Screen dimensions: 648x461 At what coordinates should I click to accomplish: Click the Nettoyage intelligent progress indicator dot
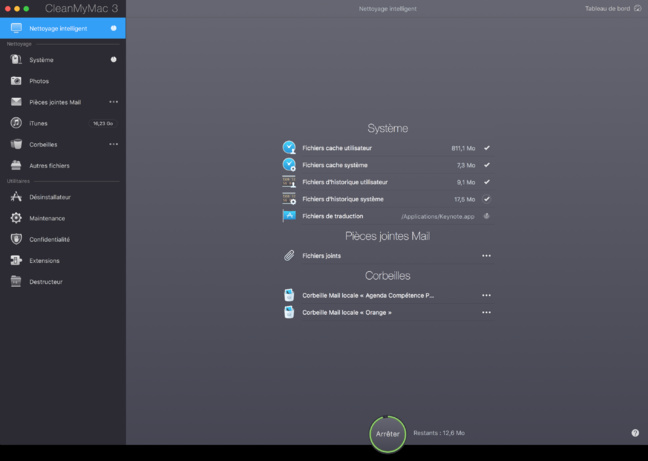[x=114, y=28]
